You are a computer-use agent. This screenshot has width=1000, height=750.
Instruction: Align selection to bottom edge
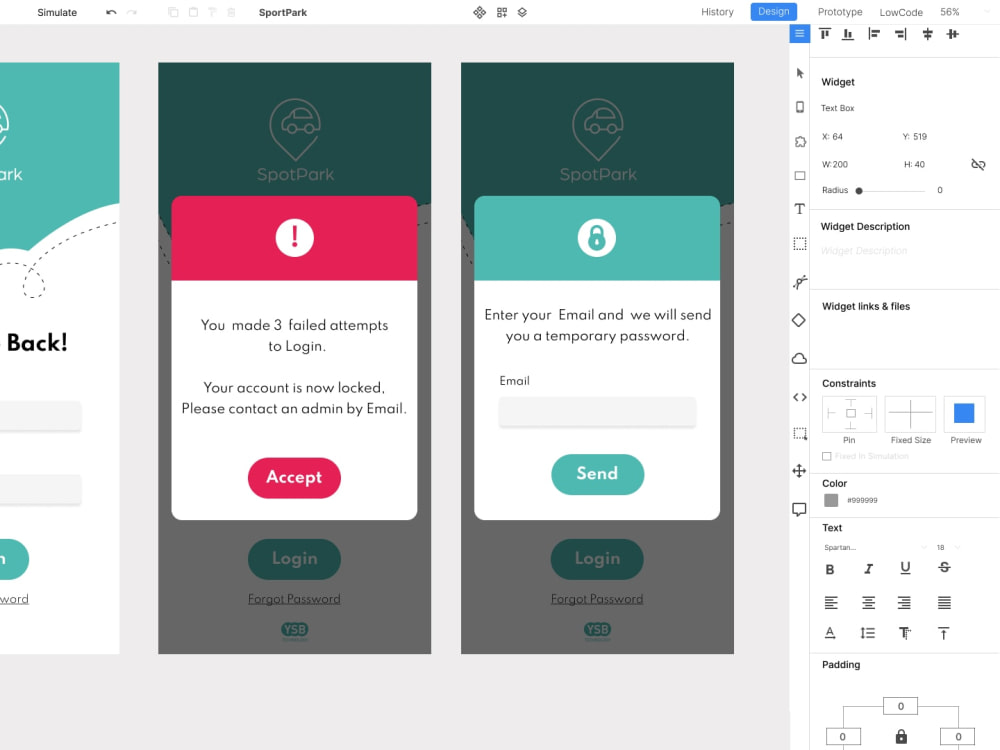pos(848,34)
